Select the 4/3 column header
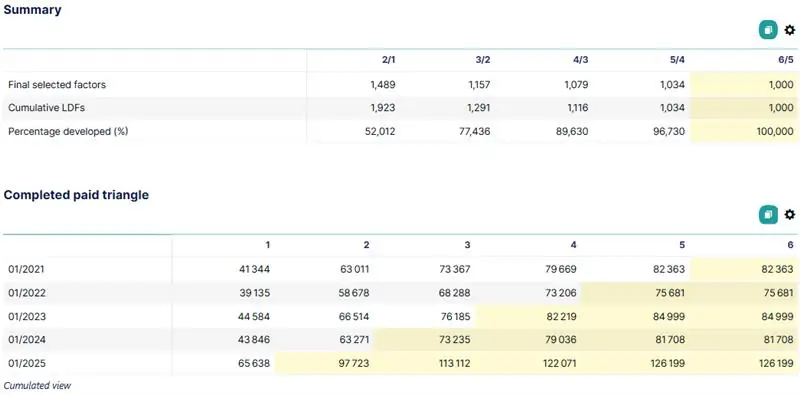The width and height of the screenshot is (800, 395). point(581,60)
